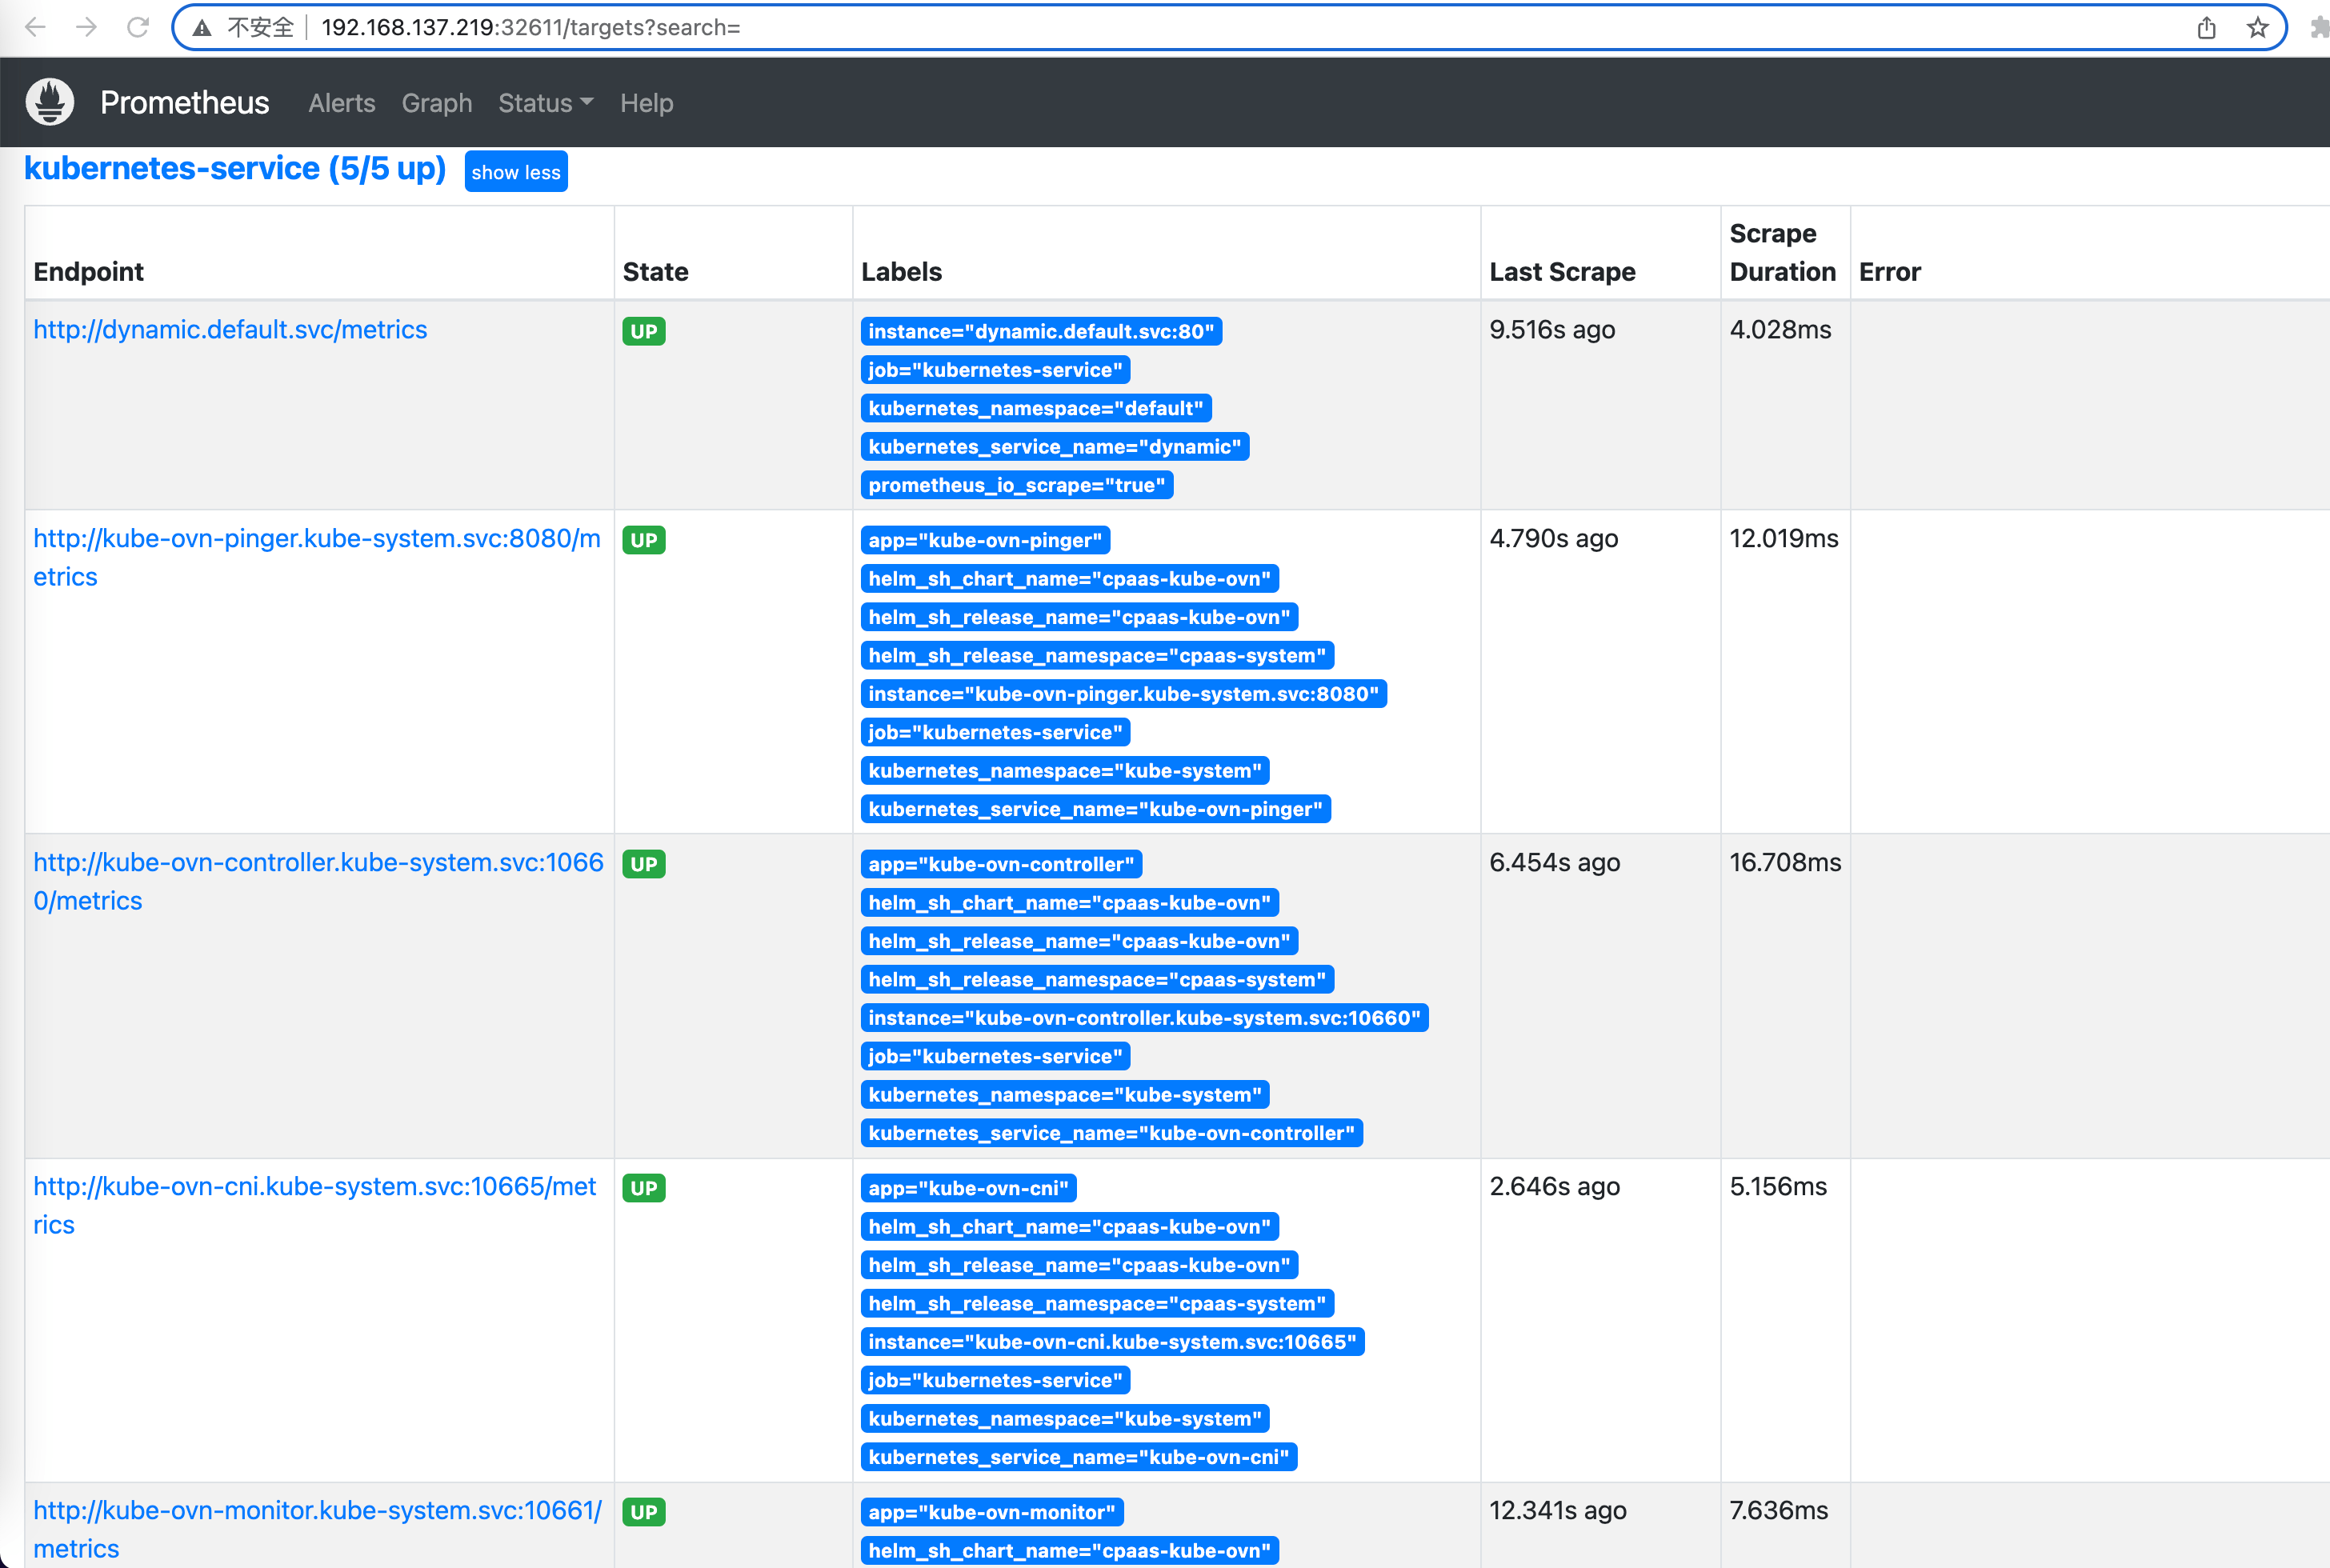Click the browser back arrow
Image resolution: width=2330 pixels, height=1568 pixels.
(x=36, y=27)
